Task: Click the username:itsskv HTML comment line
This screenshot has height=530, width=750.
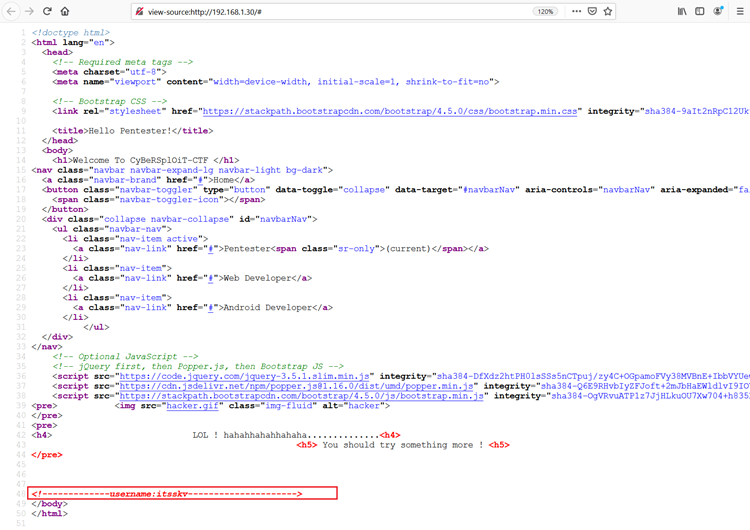Action: click(182, 493)
